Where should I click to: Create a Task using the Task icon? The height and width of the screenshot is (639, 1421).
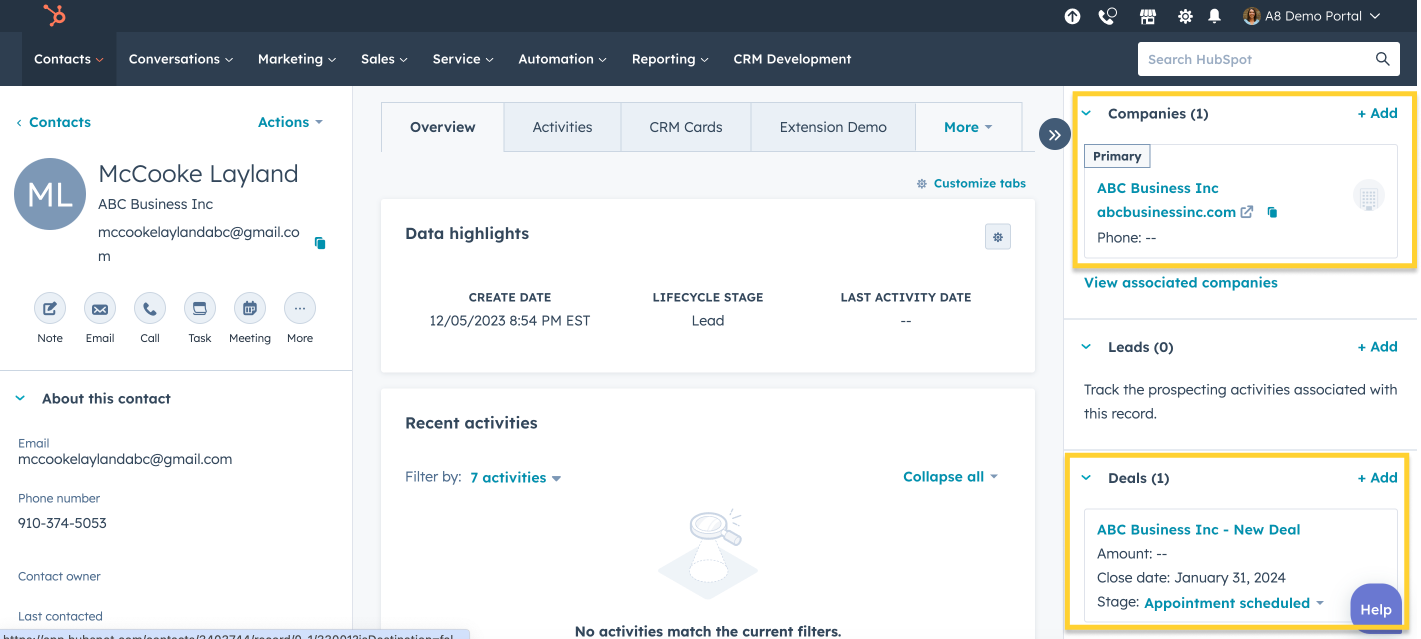tap(199, 308)
